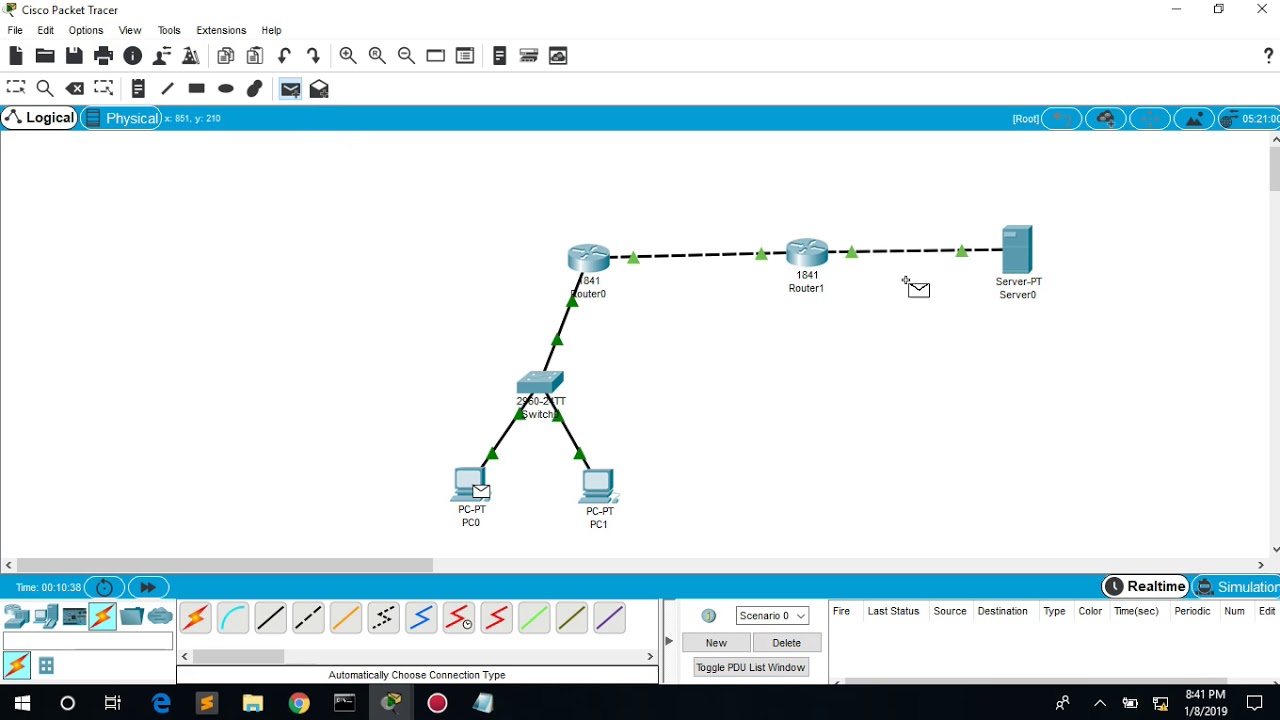Print the workspace via the printer icon

tap(103, 56)
